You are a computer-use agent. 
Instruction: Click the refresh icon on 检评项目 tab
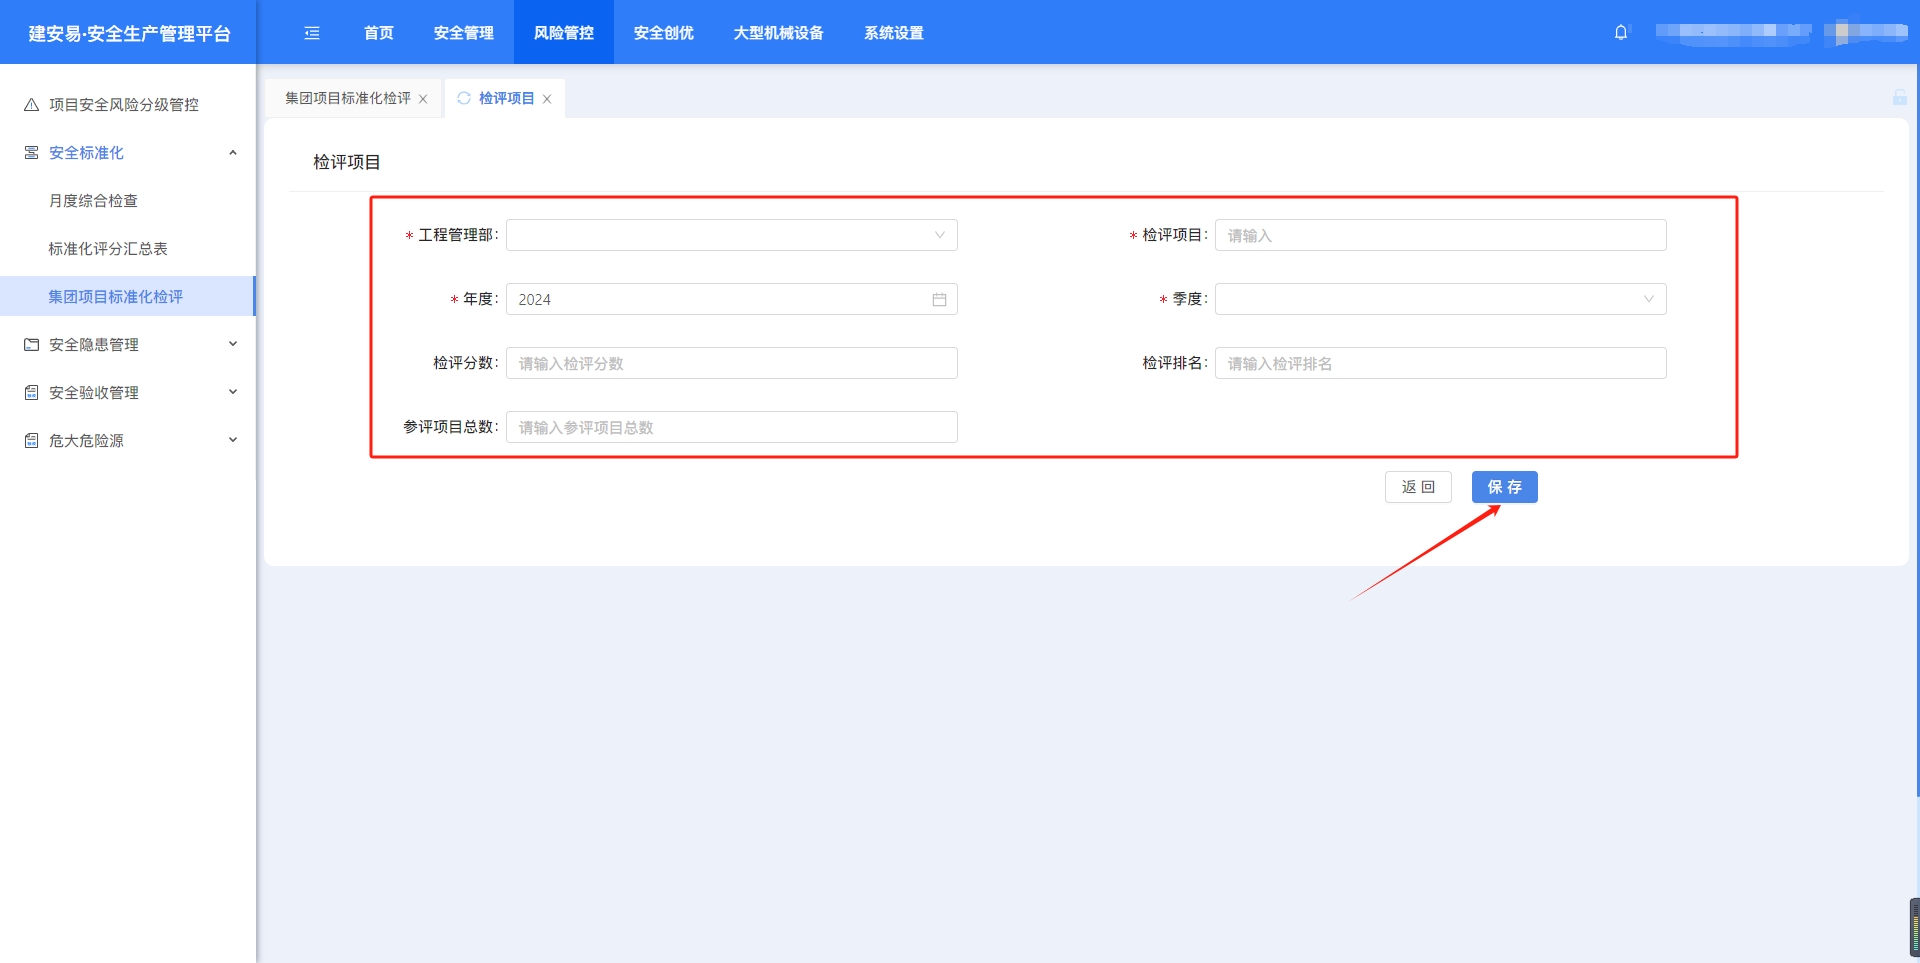point(464,98)
